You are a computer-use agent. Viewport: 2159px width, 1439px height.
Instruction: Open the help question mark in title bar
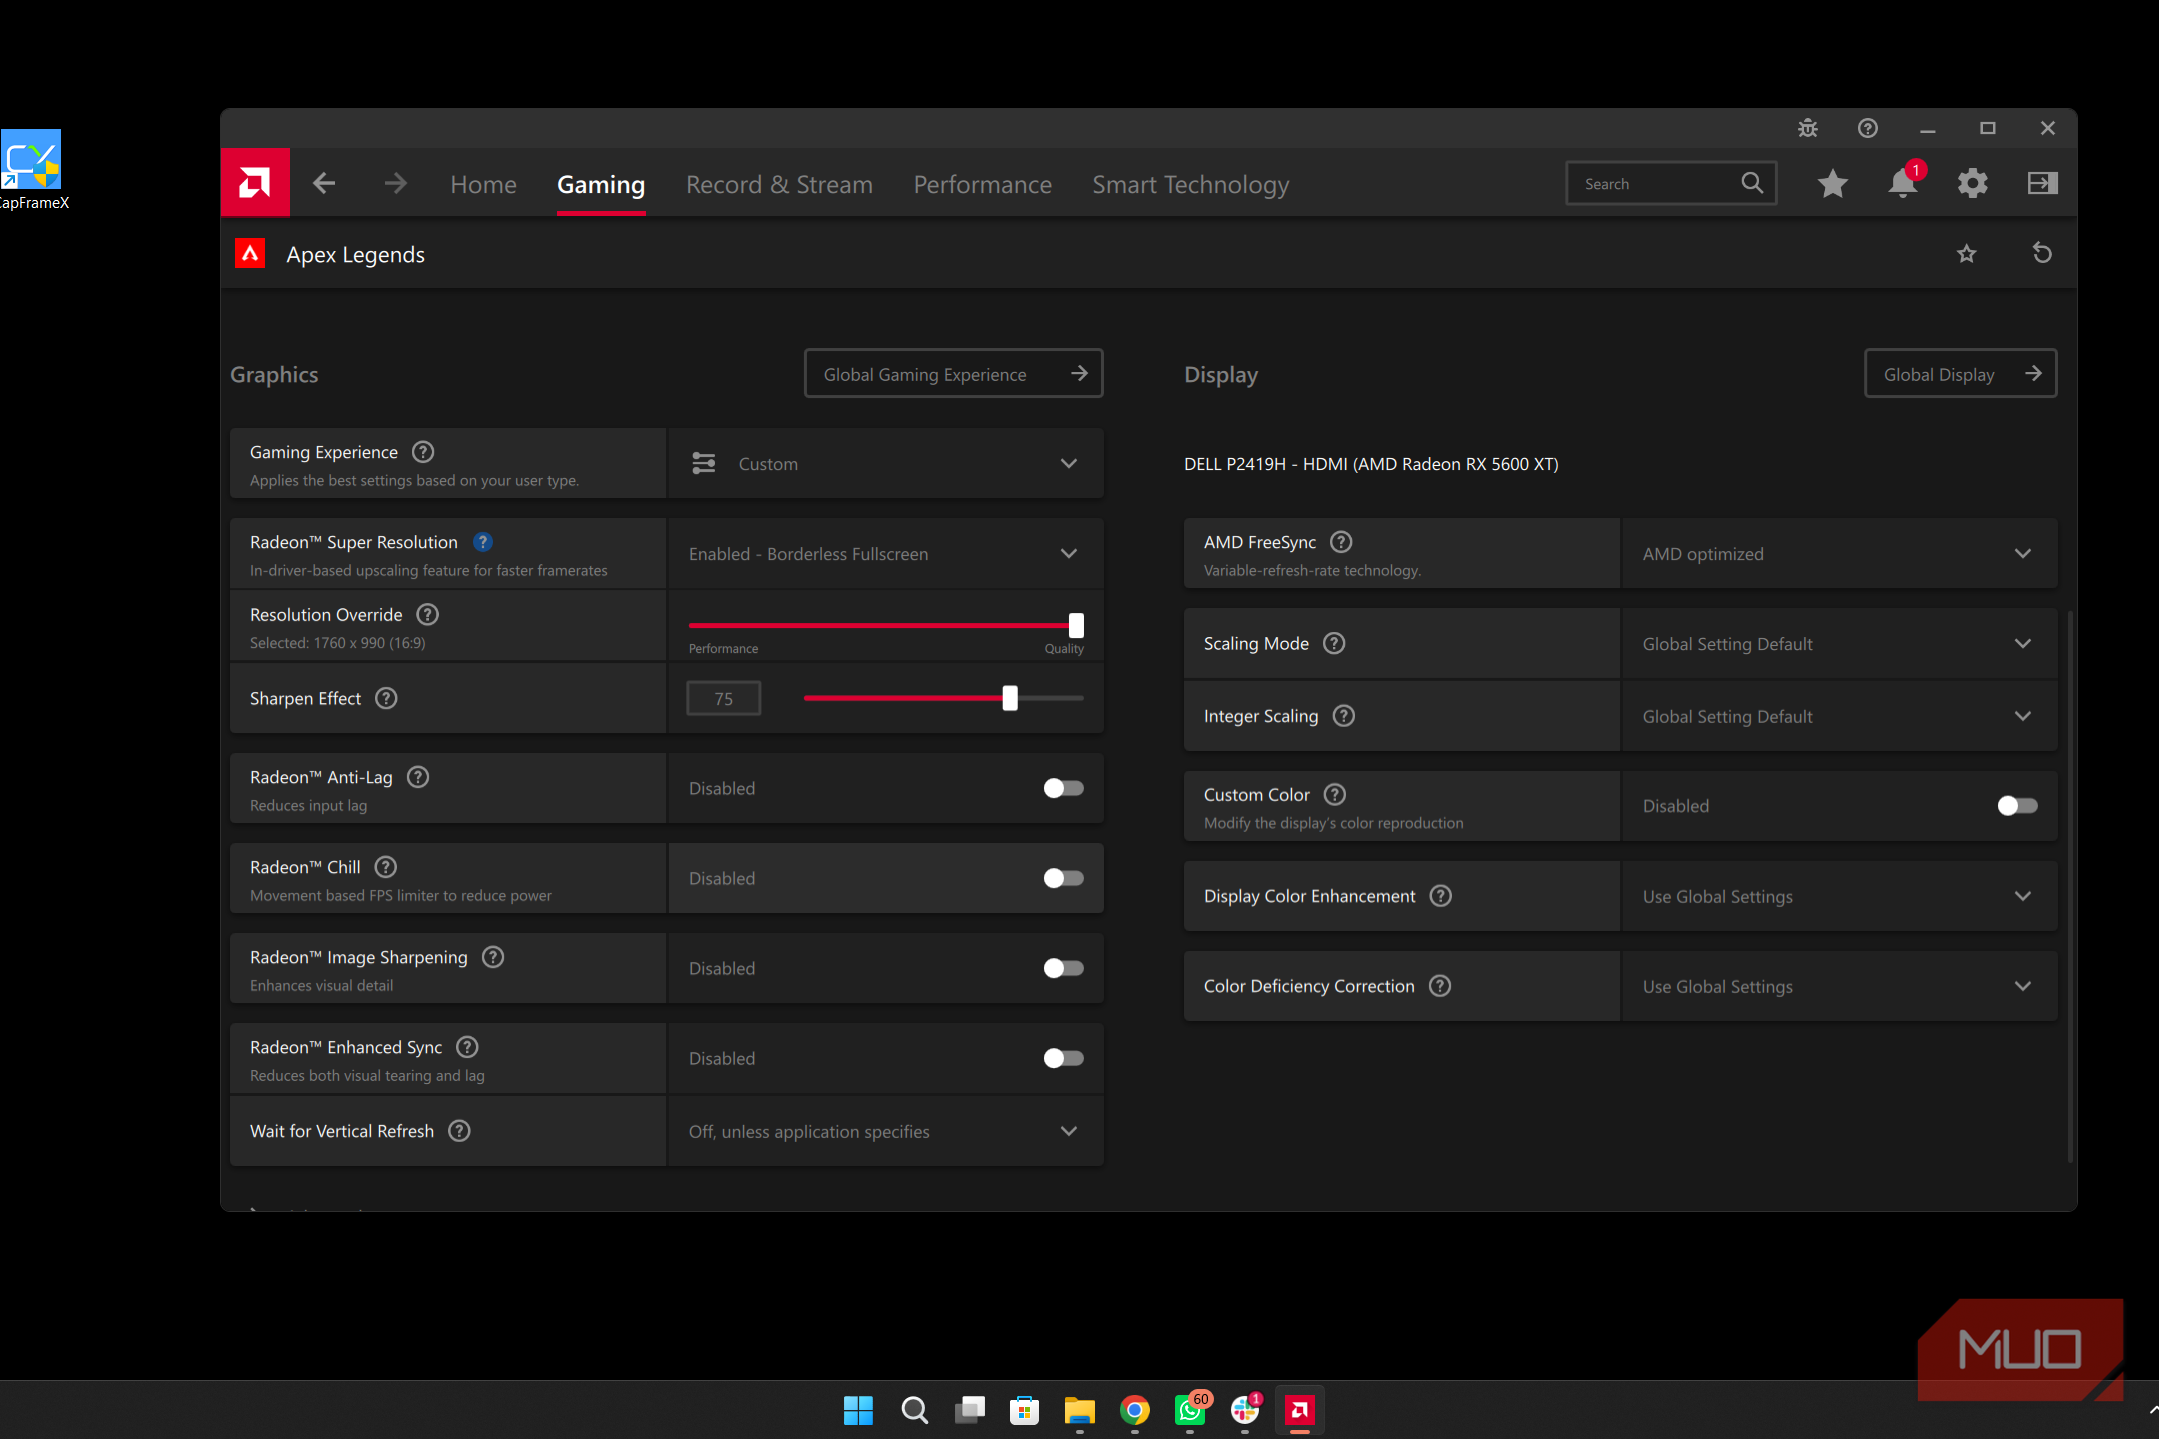point(1868,128)
